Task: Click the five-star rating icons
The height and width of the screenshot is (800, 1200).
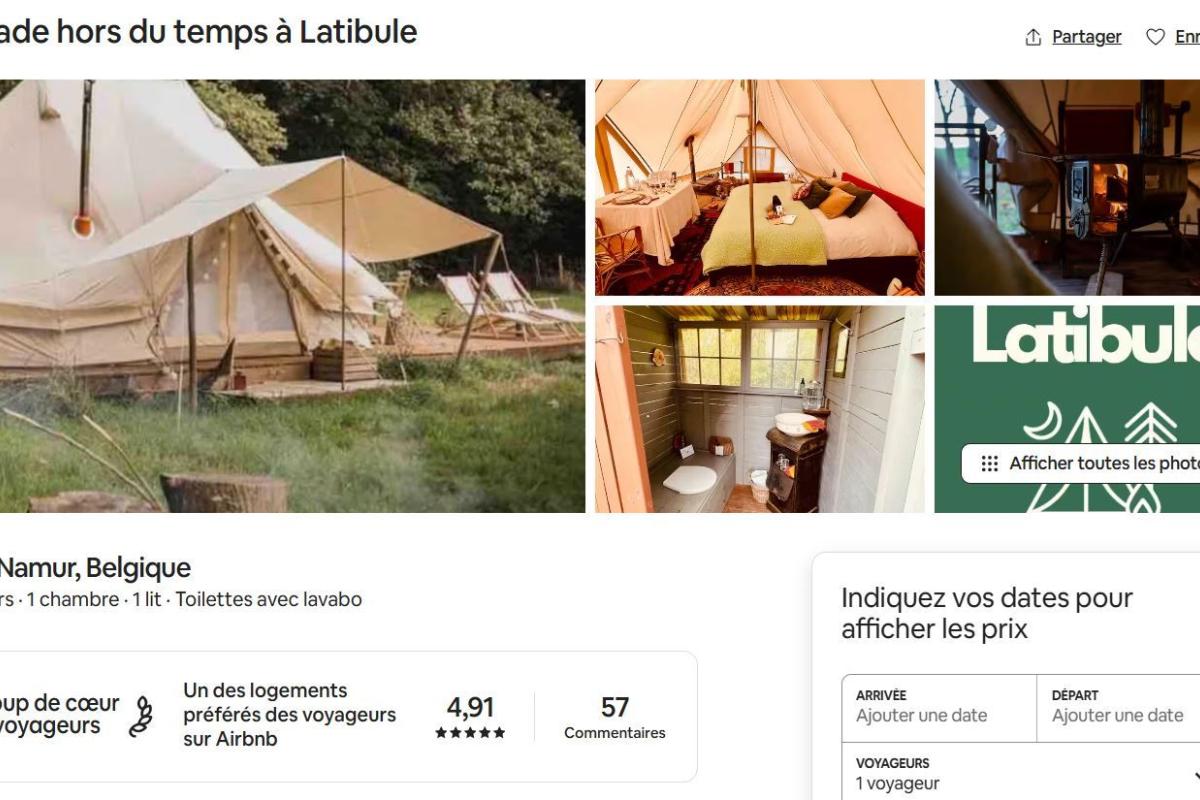Action: 470,733
